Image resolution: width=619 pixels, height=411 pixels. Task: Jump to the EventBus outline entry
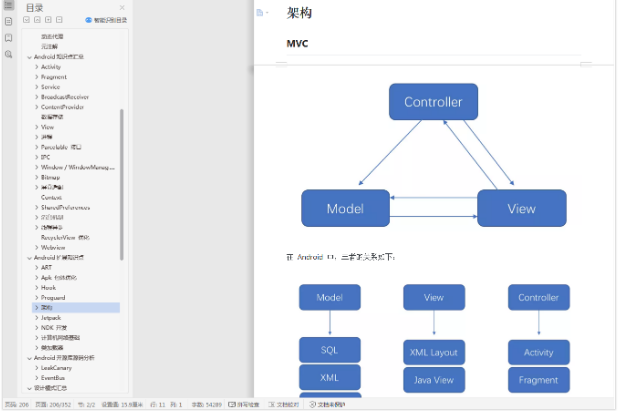53,378
